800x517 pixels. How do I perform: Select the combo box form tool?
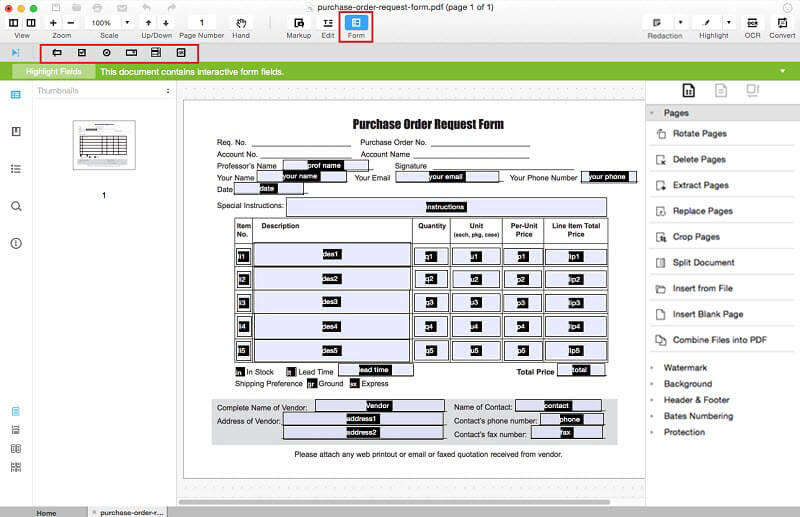[131, 53]
